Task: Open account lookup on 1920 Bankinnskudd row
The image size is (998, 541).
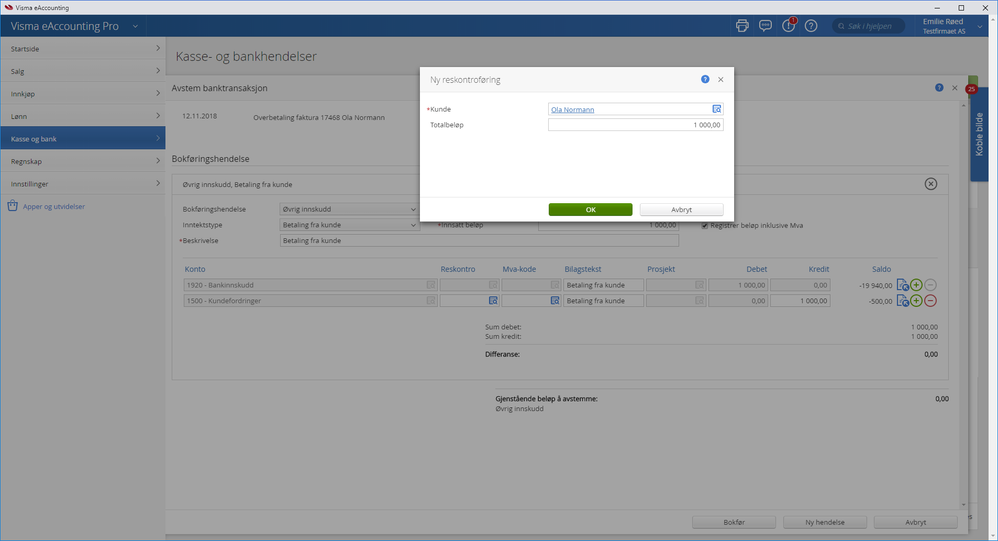Action: 431,285
